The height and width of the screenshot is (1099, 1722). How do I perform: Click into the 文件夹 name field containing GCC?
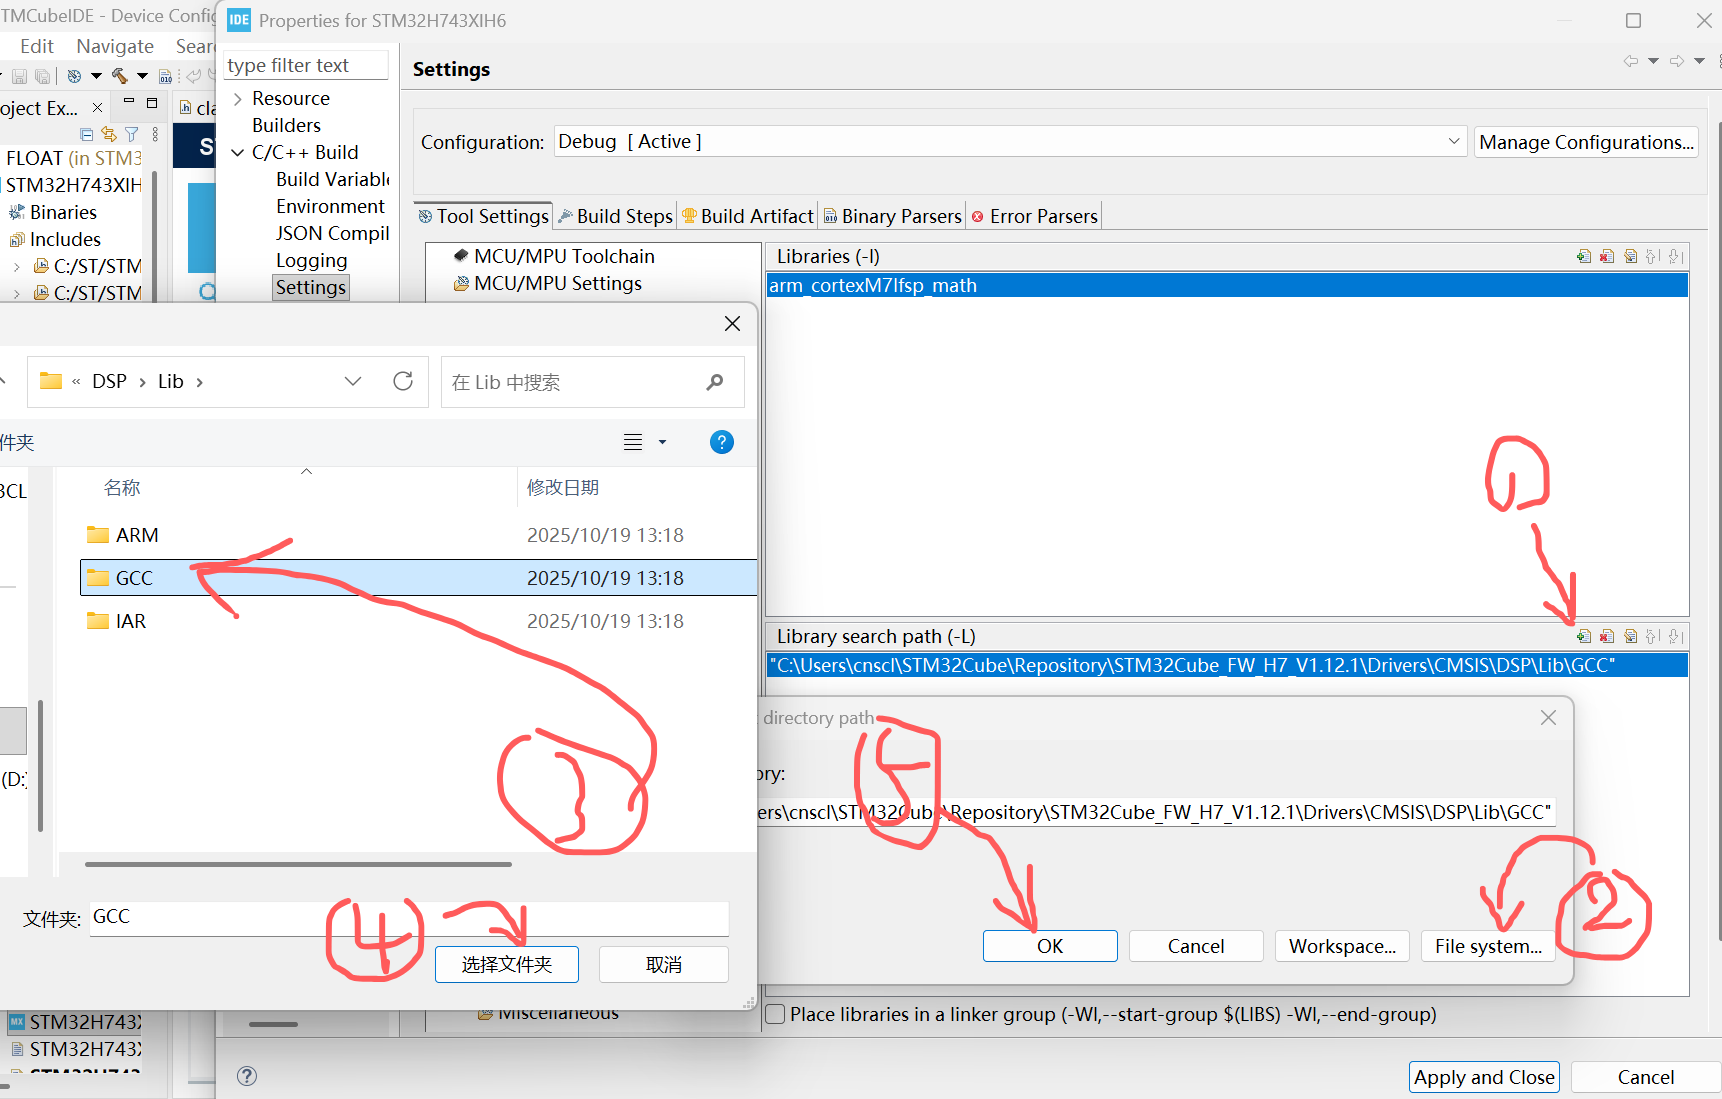pyautogui.click(x=409, y=917)
